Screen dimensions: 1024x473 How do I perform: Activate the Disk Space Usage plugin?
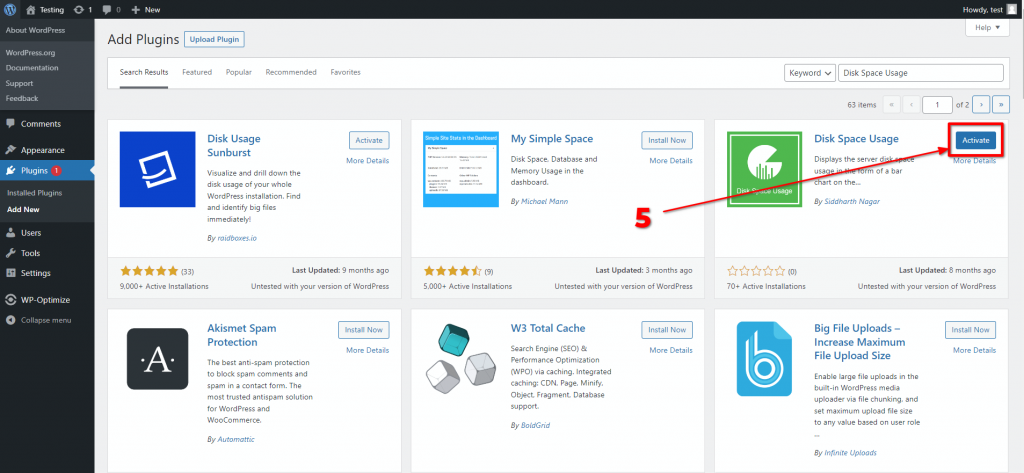click(x=976, y=140)
